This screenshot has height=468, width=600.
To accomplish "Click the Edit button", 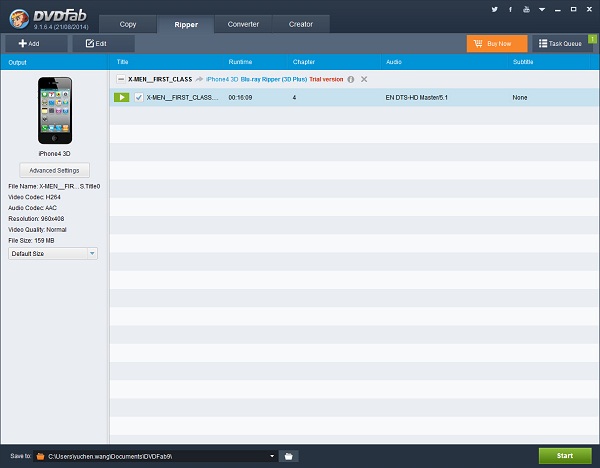I will coord(104,44).
